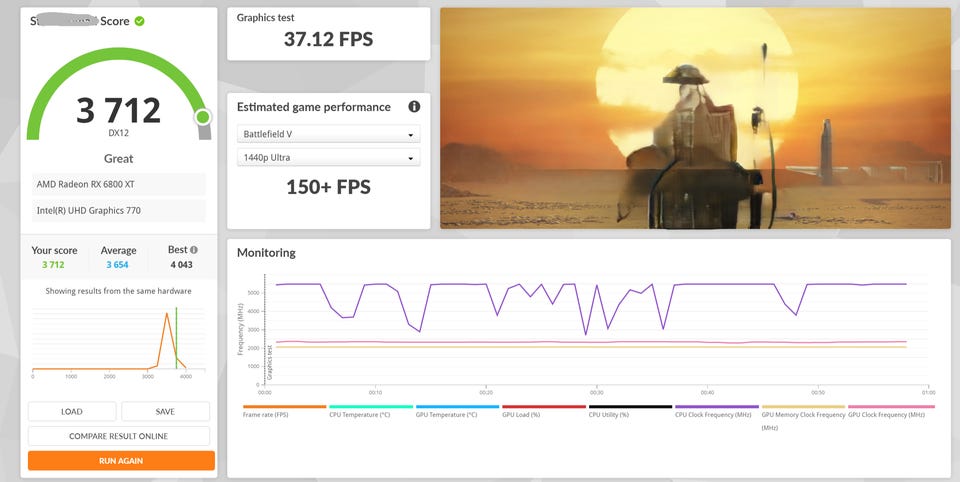Hit the orange RUN AGAIN button
The image size is (960, 482).
click(121, 461)
